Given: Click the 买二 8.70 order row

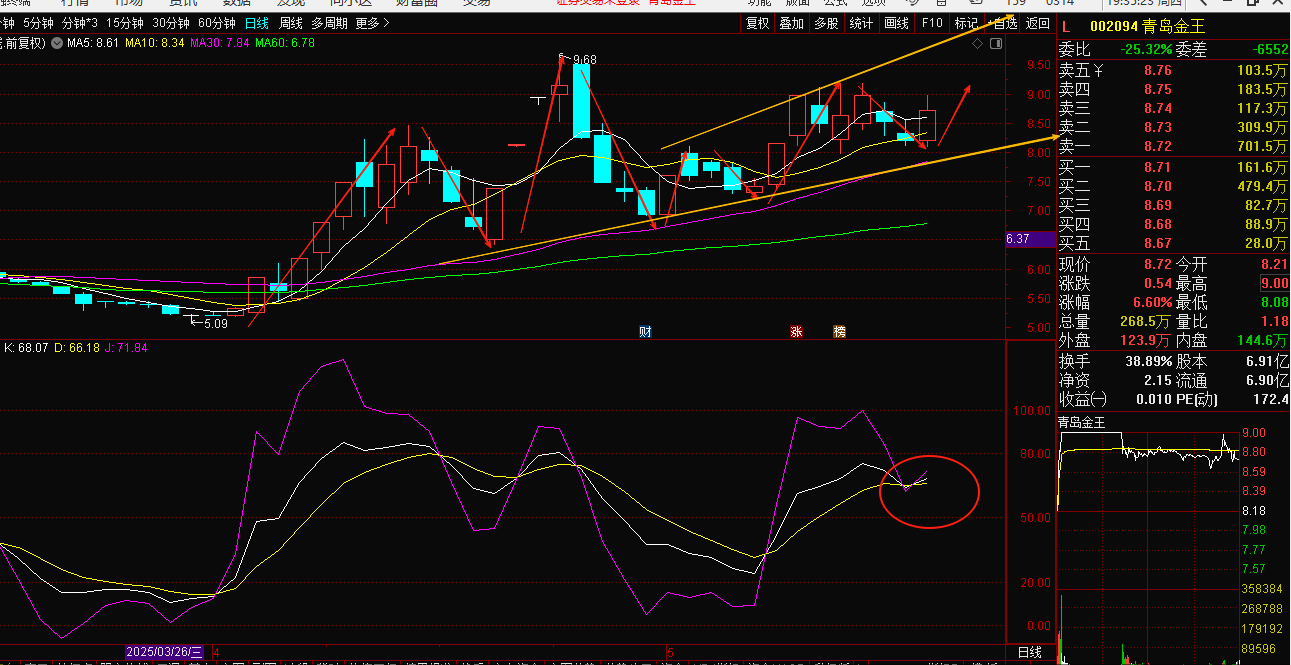Looking at the screenshot, I should click(x=1173, y=186).
